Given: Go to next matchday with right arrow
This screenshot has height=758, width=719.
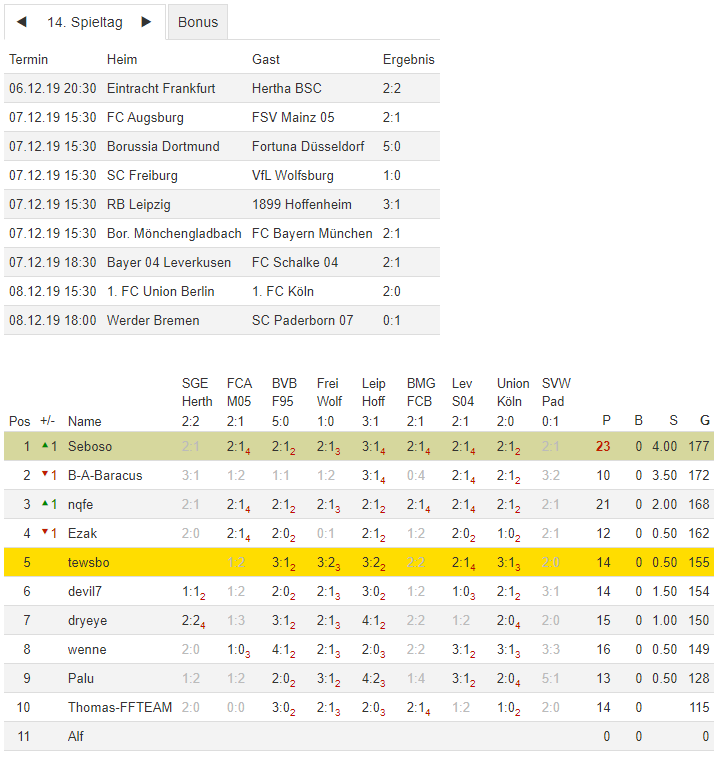Looking at the screenshot, I should 146,22.
